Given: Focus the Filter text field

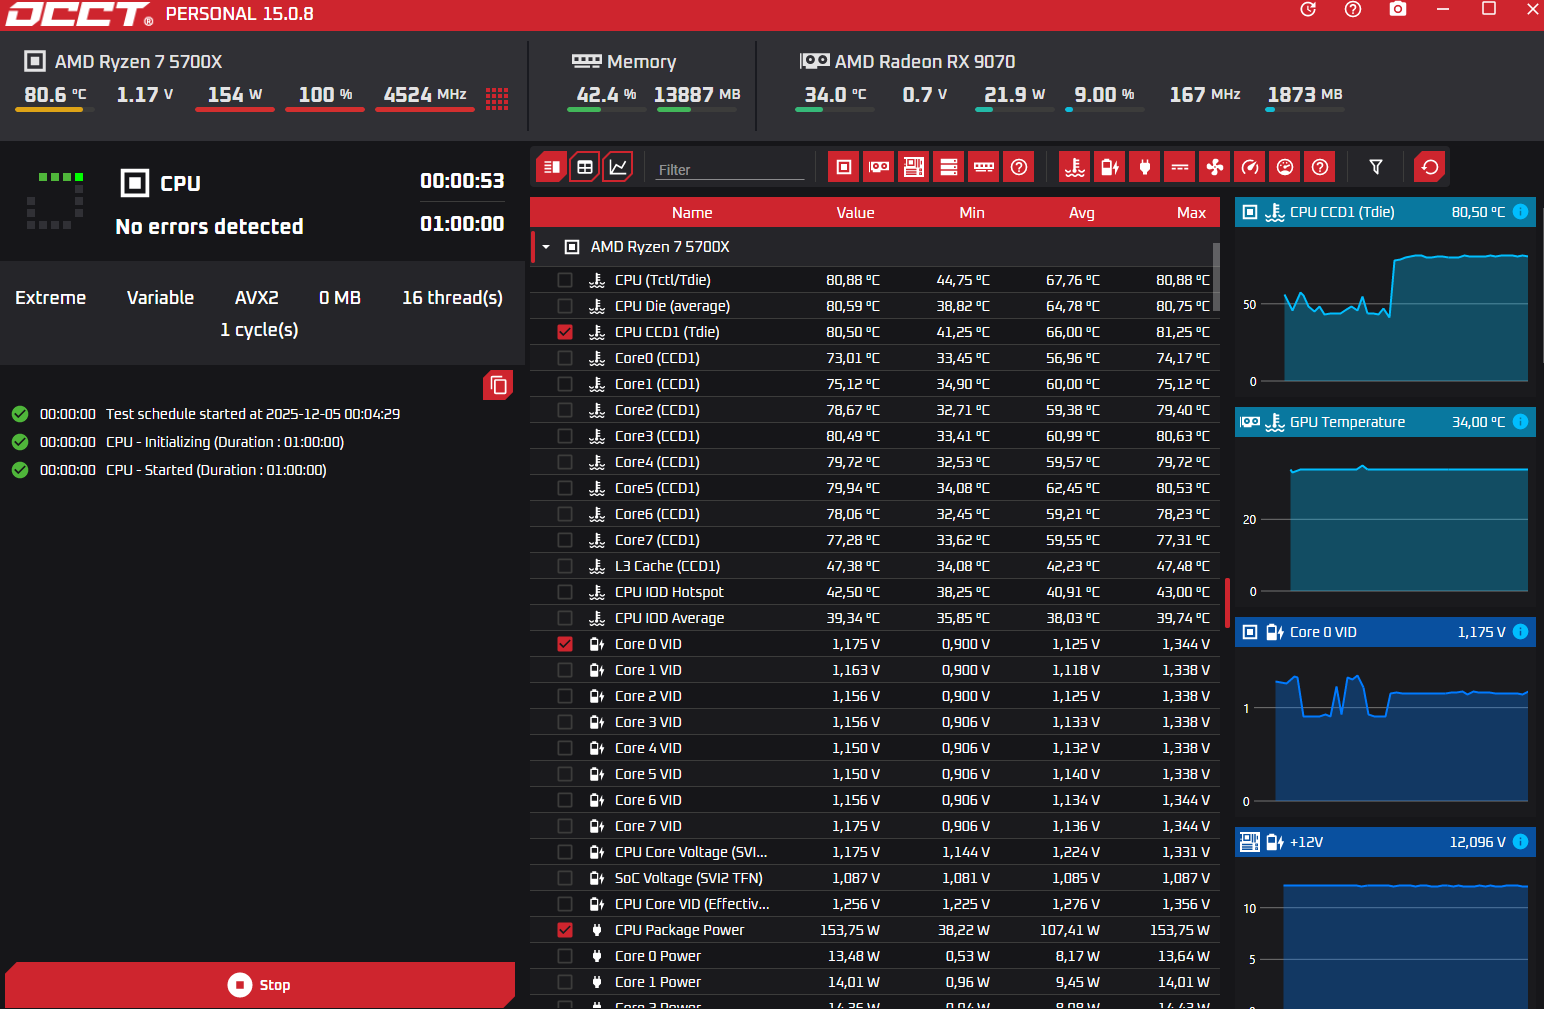Looking at the screenshot, I should point(730,169).
